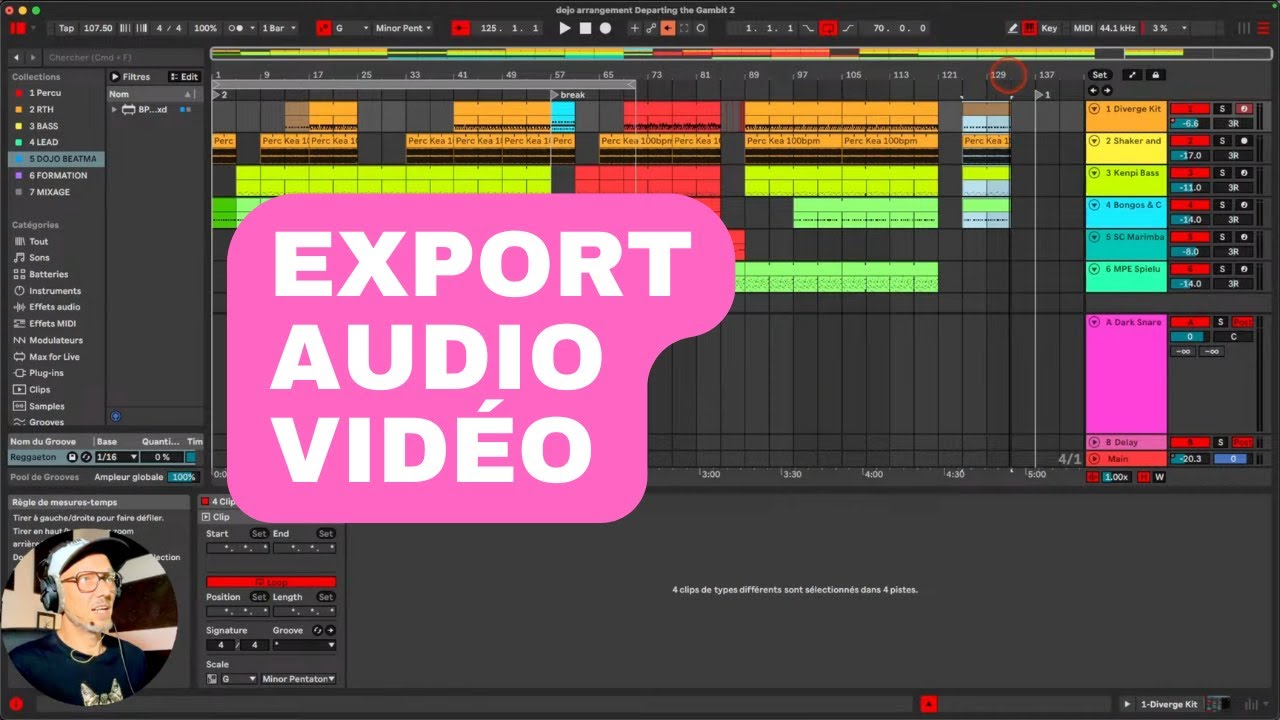Click the browser back arrow

click(x=17, y=58)
